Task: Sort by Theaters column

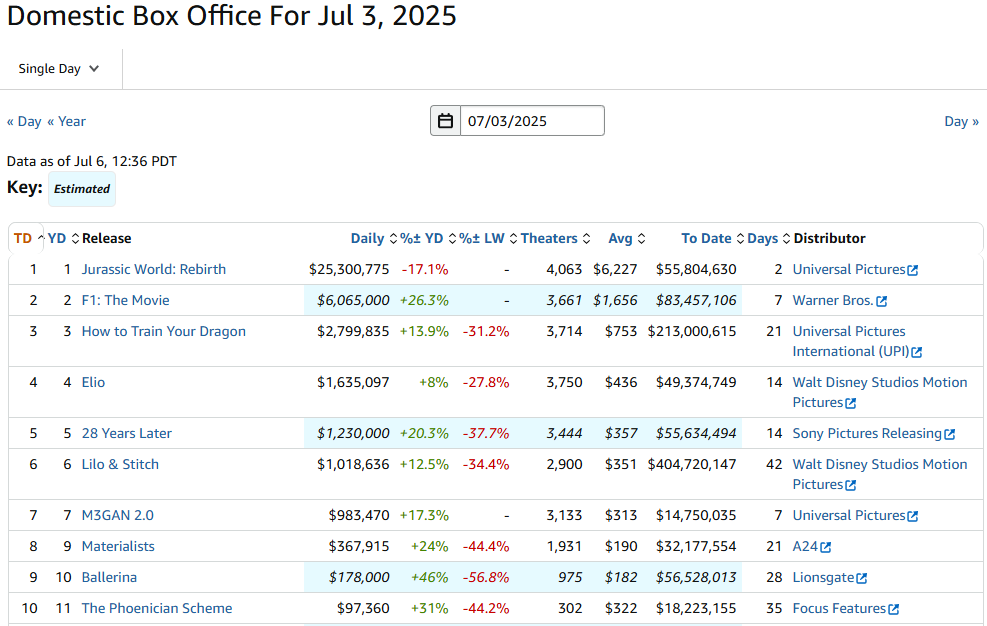Action: 555,239
